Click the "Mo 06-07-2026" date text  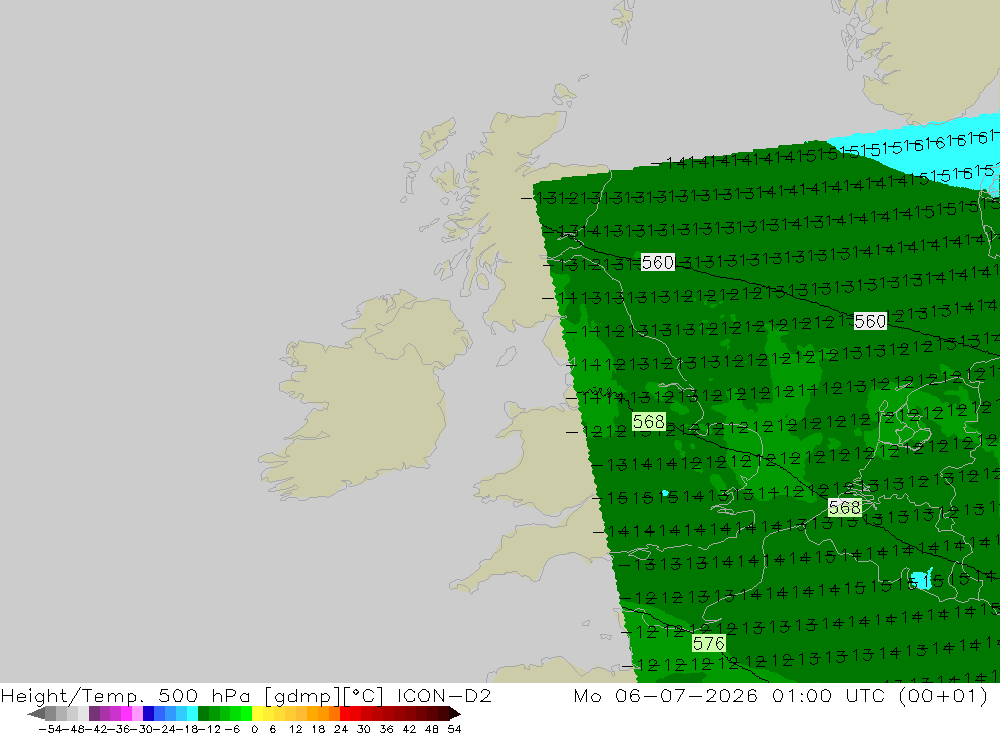pyautogui.click(x=665, y=695)
